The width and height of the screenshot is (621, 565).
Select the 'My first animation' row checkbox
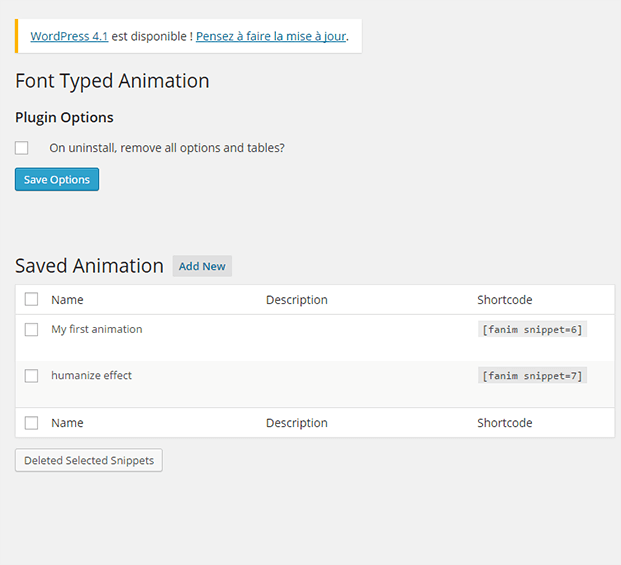tap(31, 329)
